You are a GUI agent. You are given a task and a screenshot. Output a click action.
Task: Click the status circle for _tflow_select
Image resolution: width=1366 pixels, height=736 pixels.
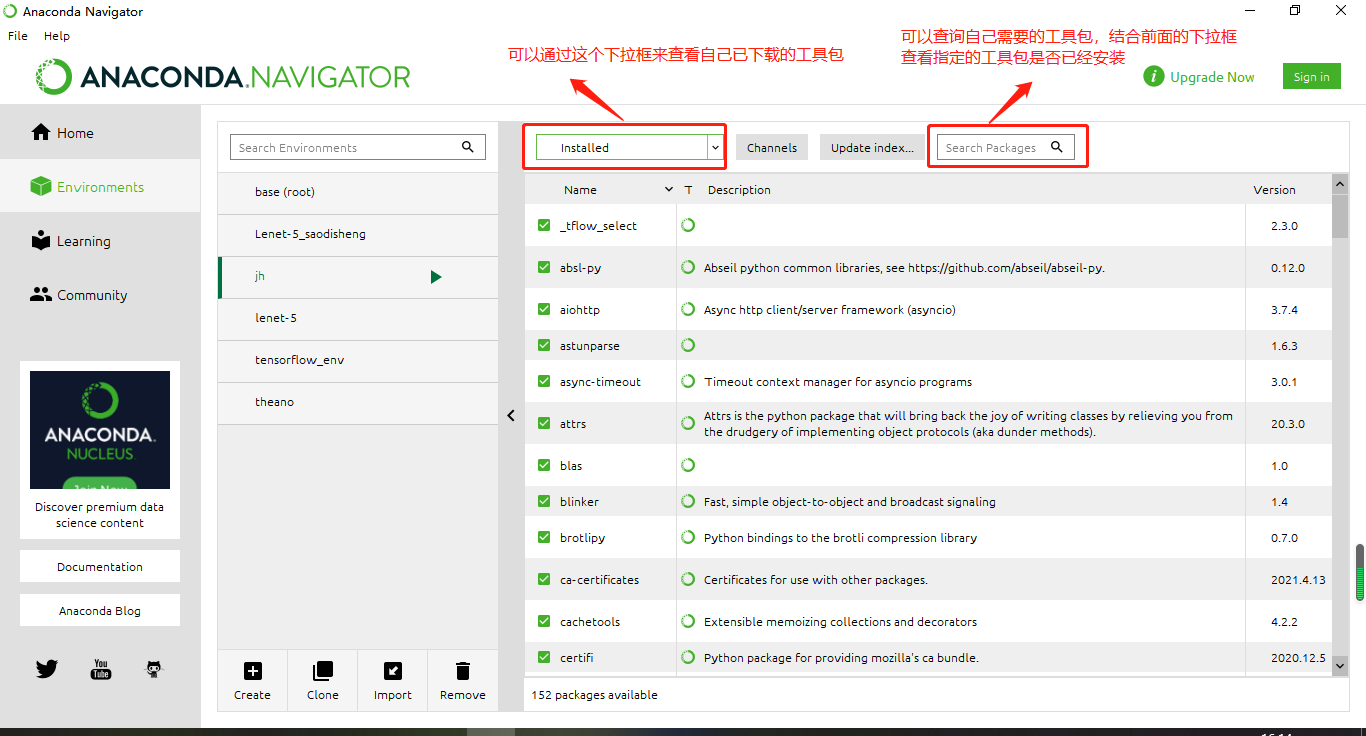(688, 225)
